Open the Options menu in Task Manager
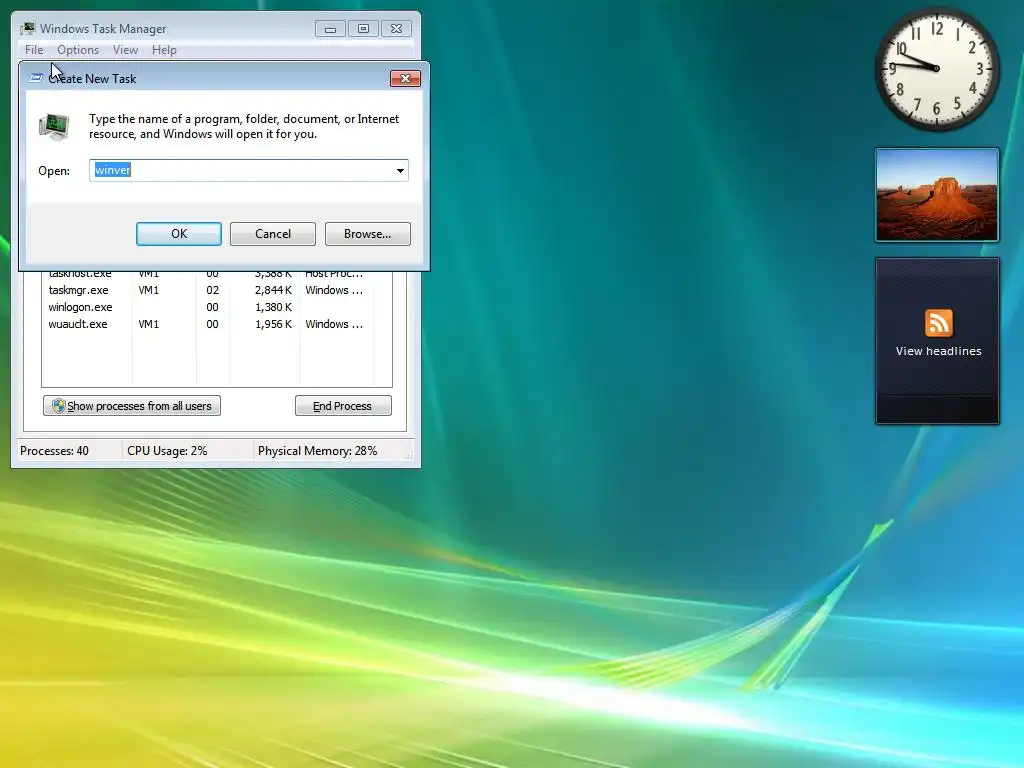Screen dimensions: 1024x768 (78, 50)
